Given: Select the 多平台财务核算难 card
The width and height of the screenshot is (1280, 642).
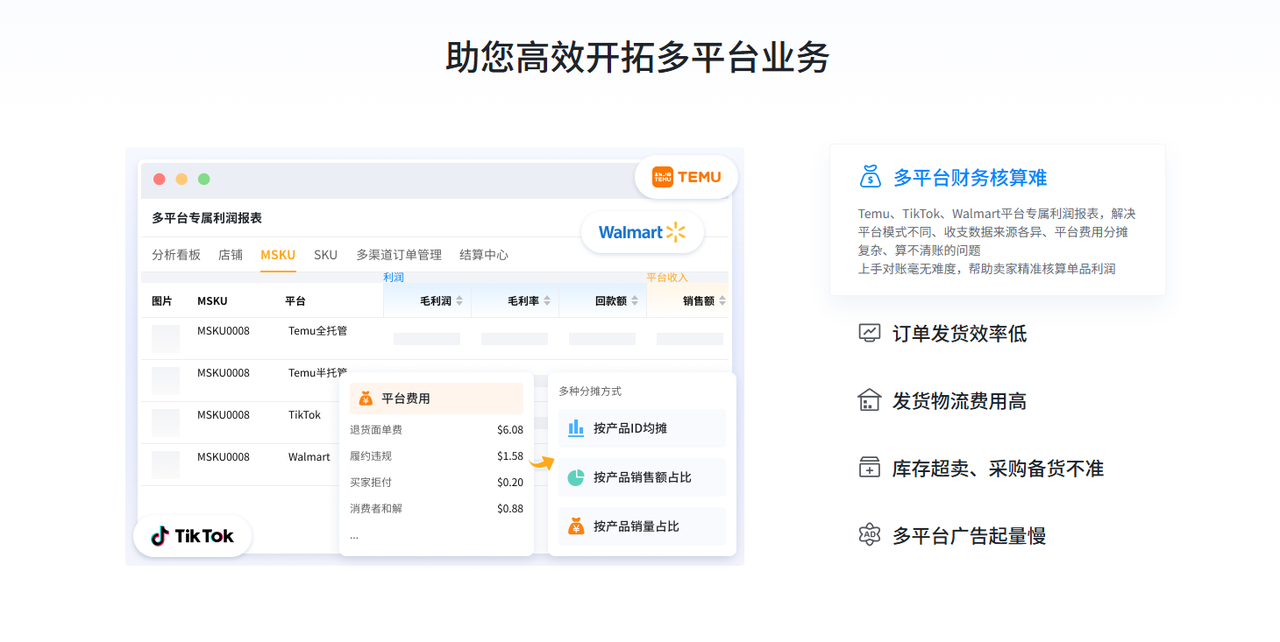Looking at the screenshot, I should pyautogui.click(x=997, y=219).
